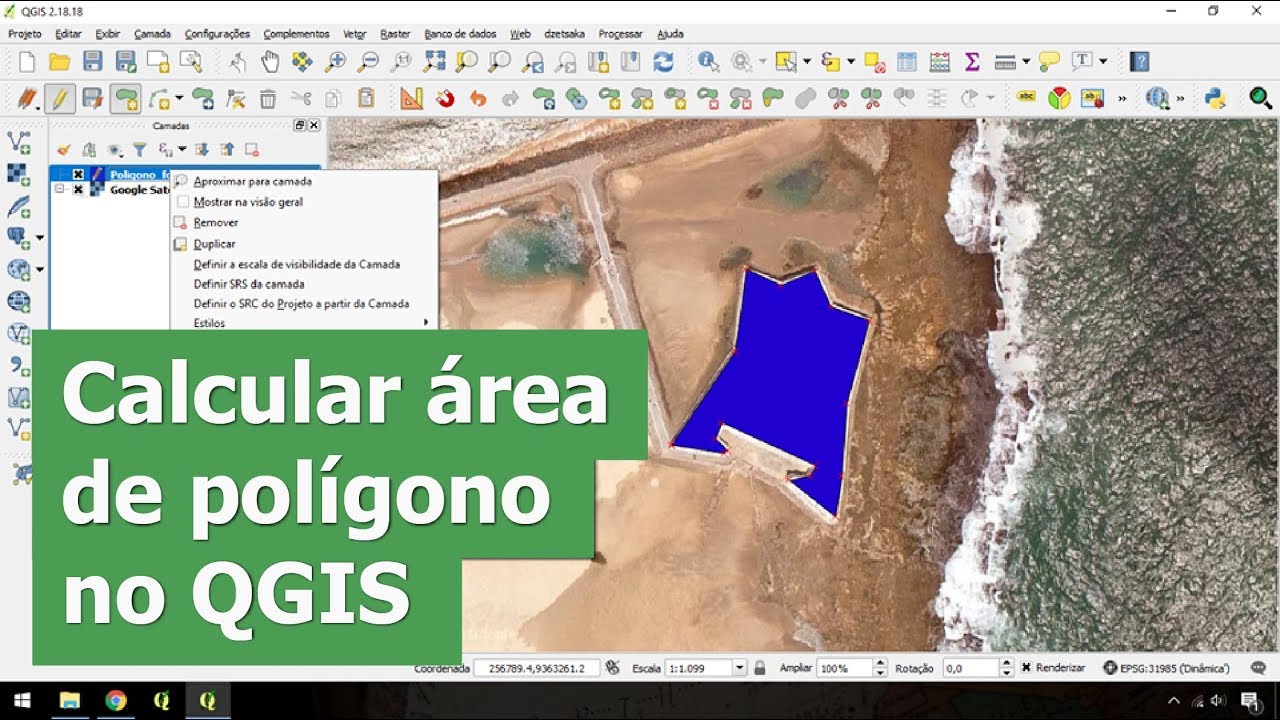Click the Zoom Out magnifier tool
1280x720 pixels.
368,62
